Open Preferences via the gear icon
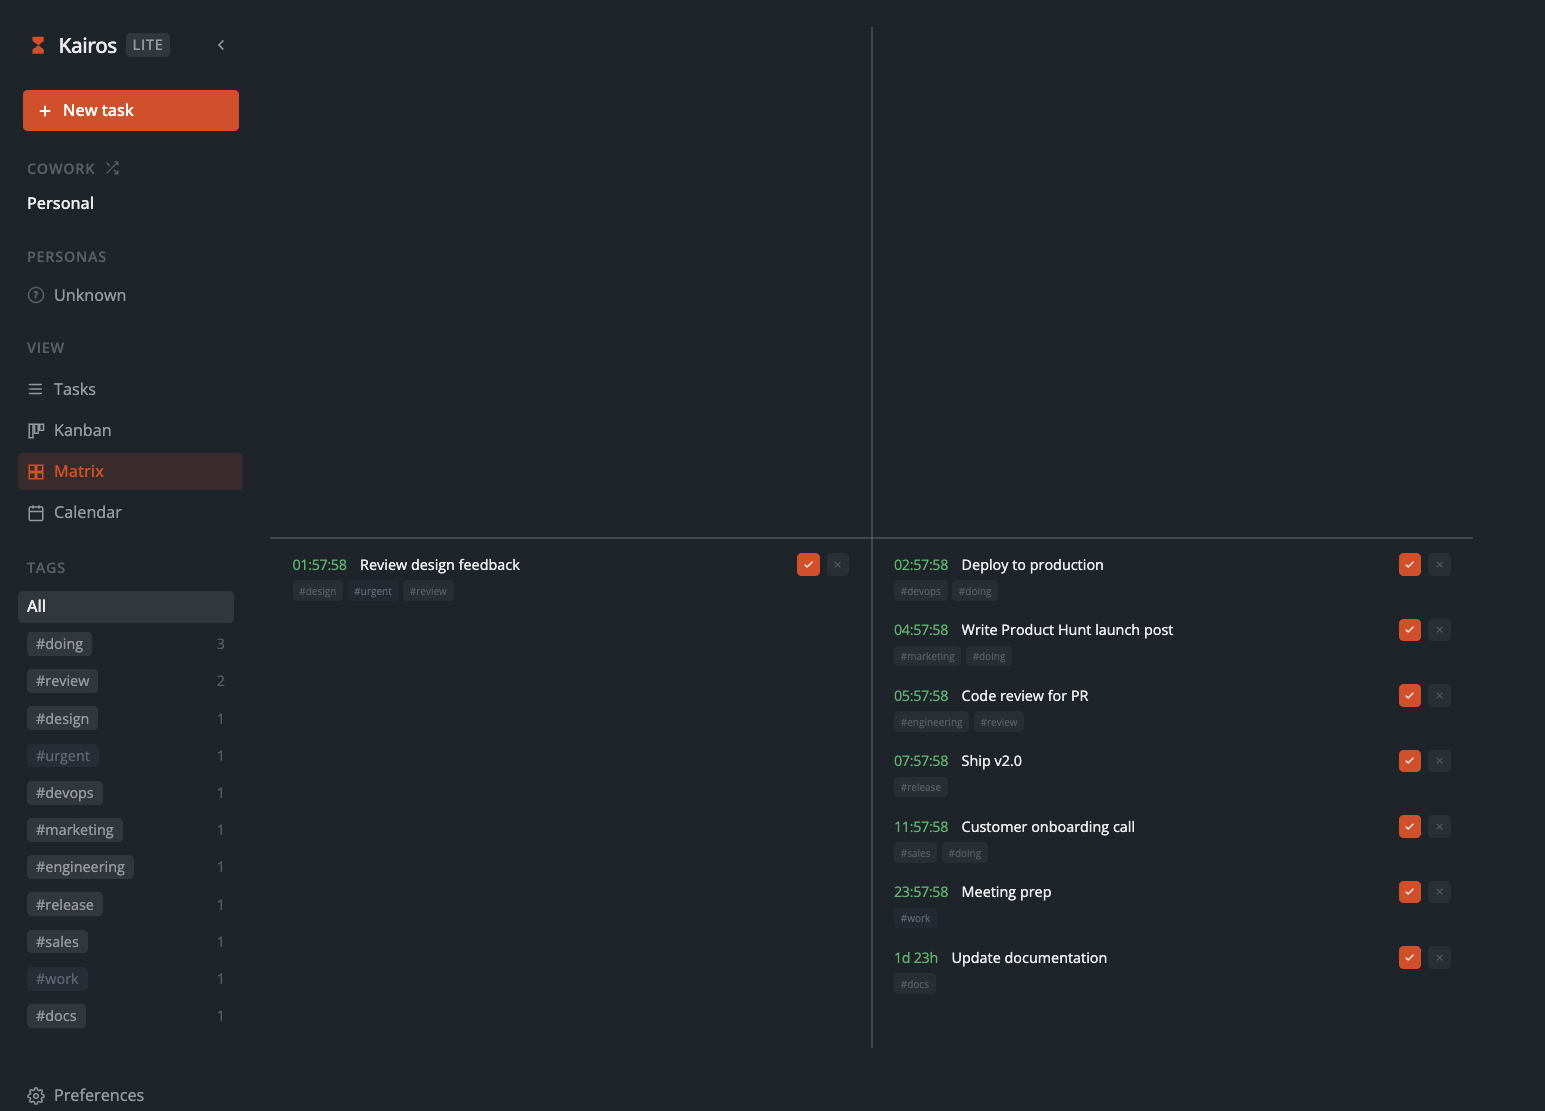This screenshot has height=1111, width=1545. click(x=36, y=1096)
